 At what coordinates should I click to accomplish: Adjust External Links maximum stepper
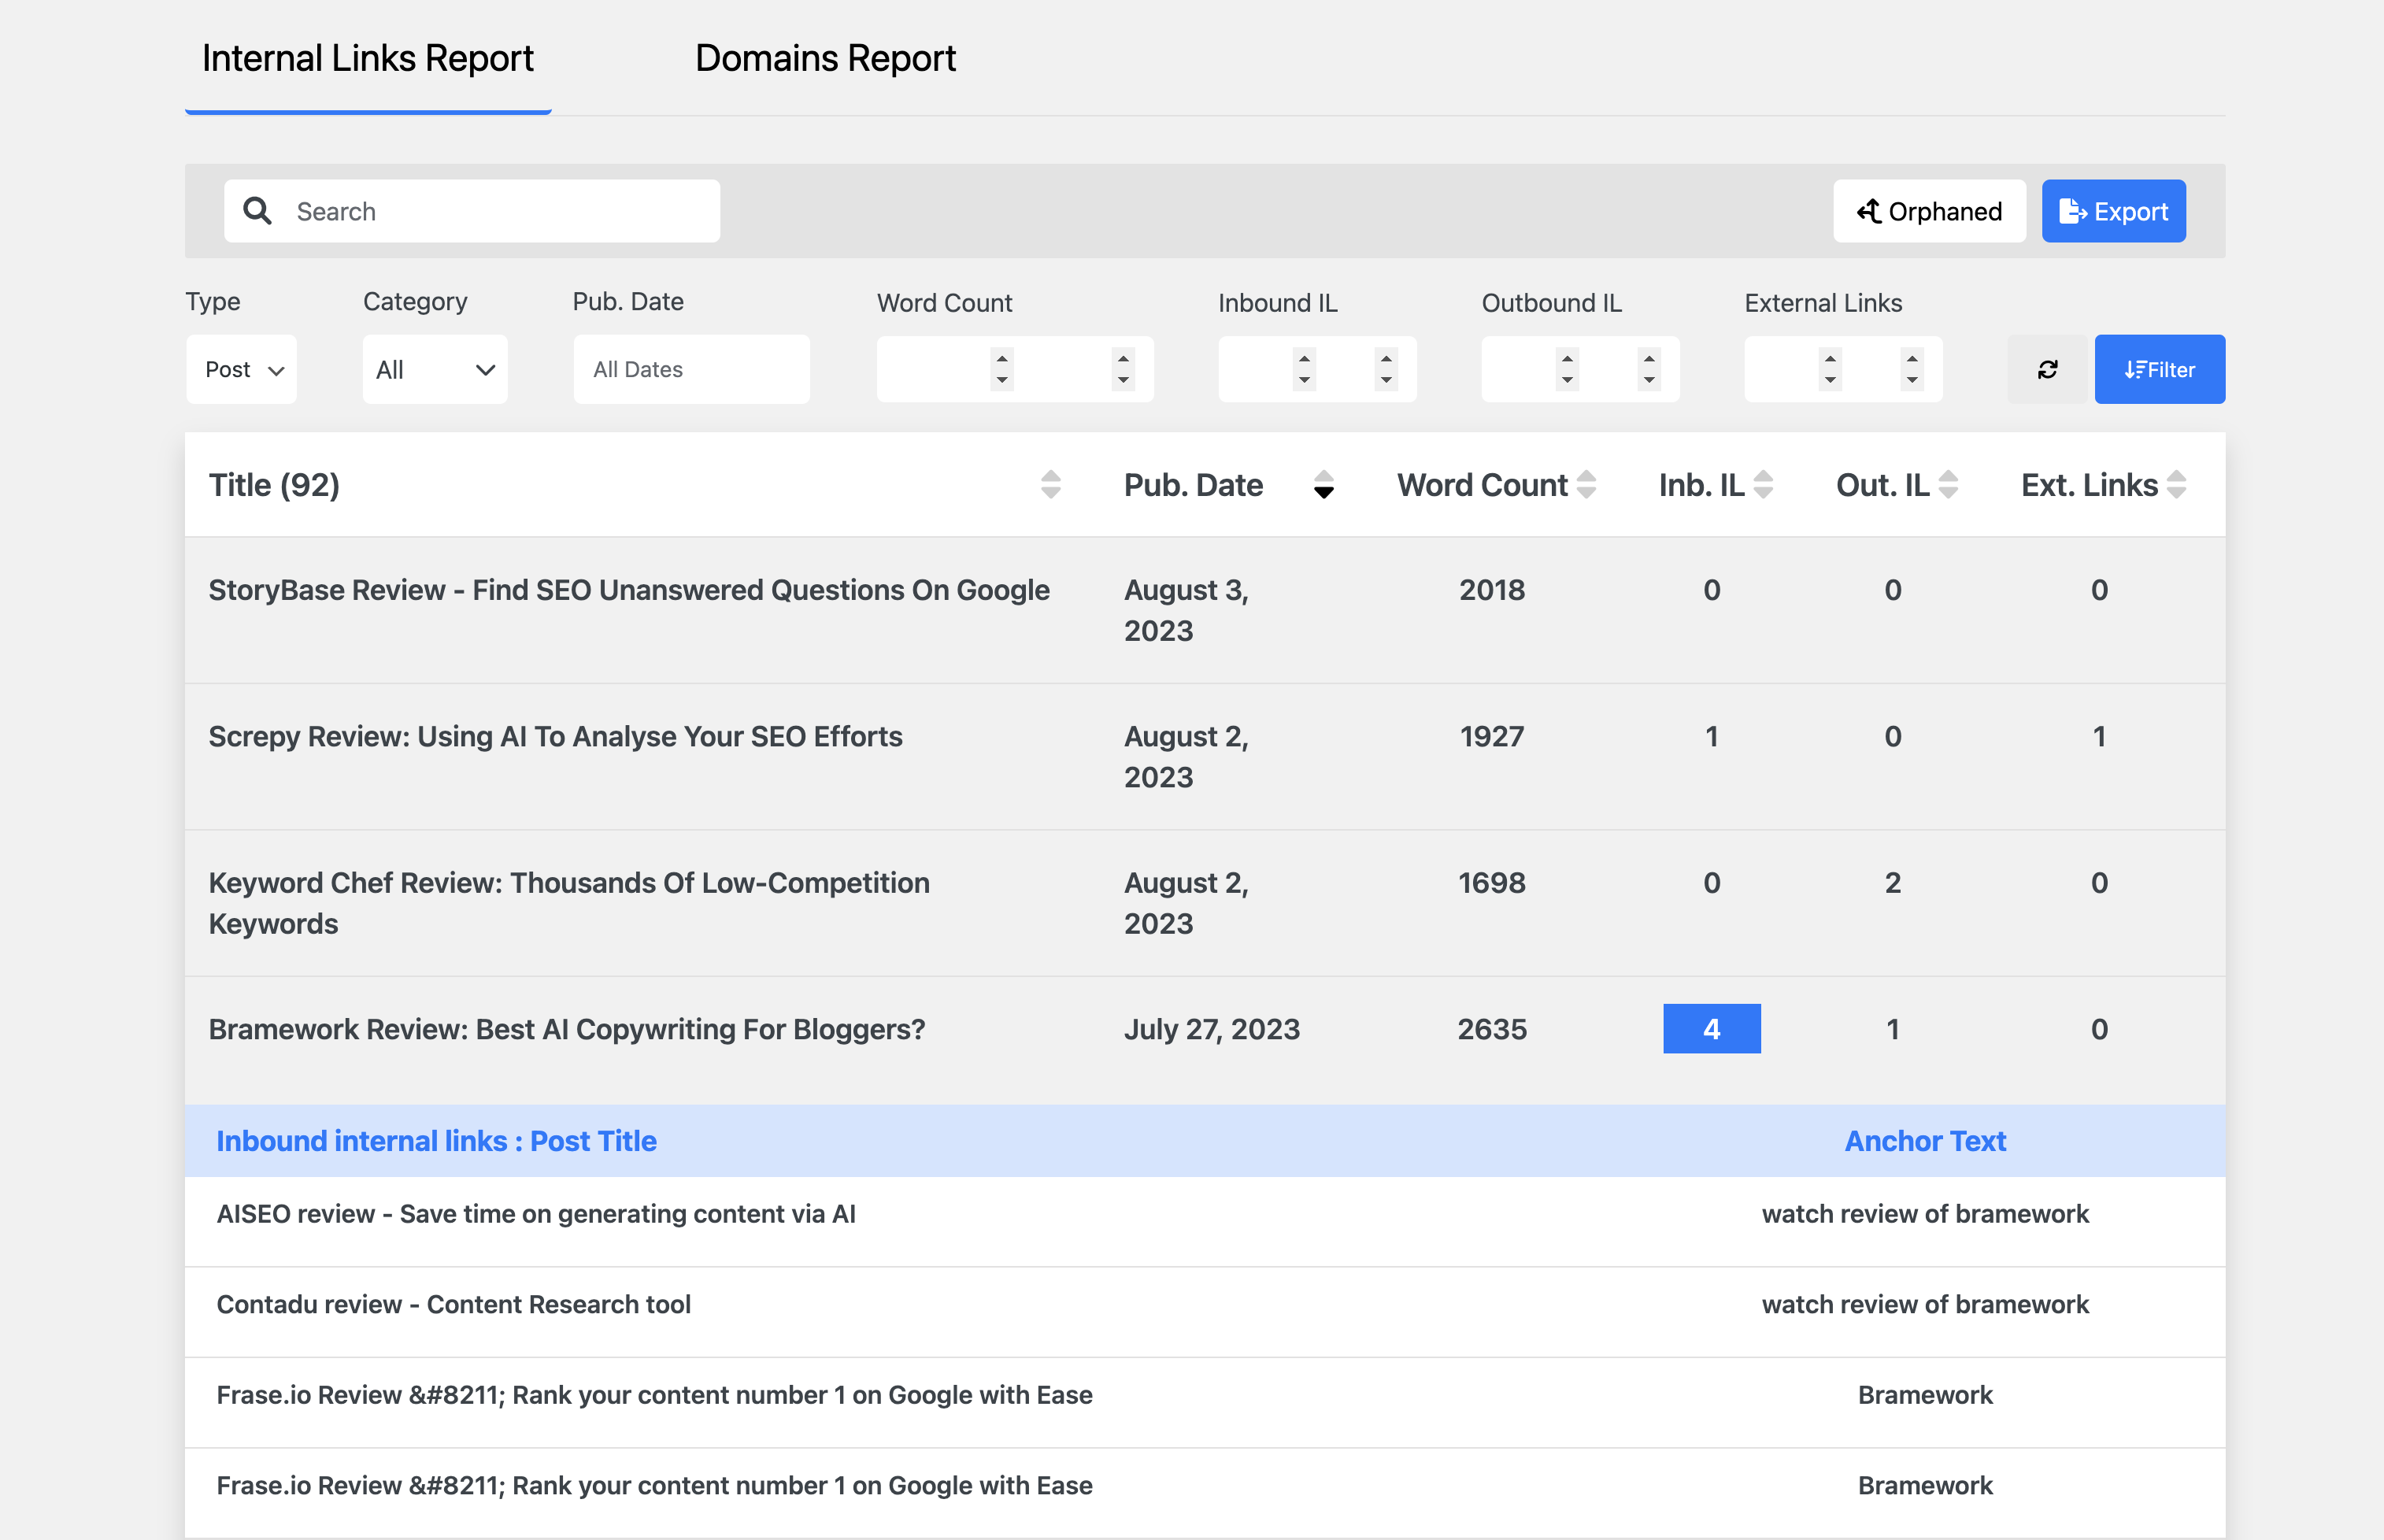coord(1912,369)
